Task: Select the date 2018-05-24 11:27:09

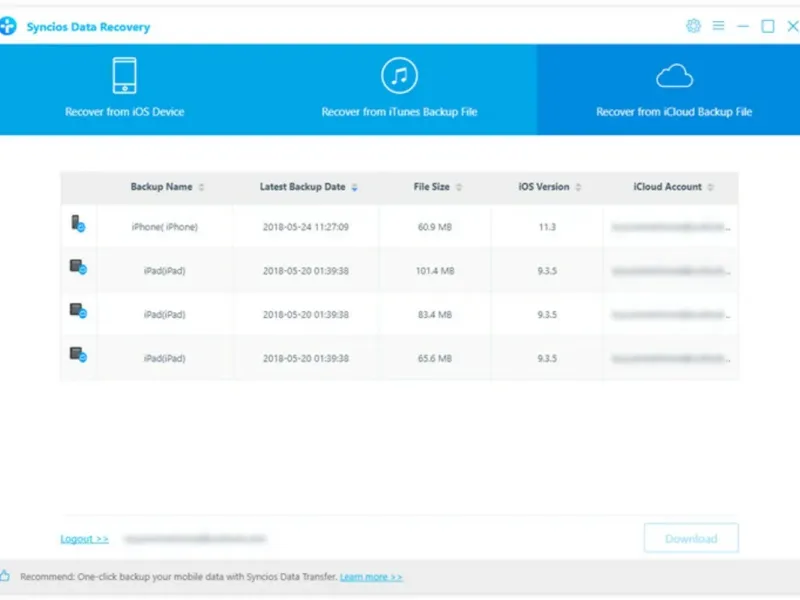Action: pos(306,227)
